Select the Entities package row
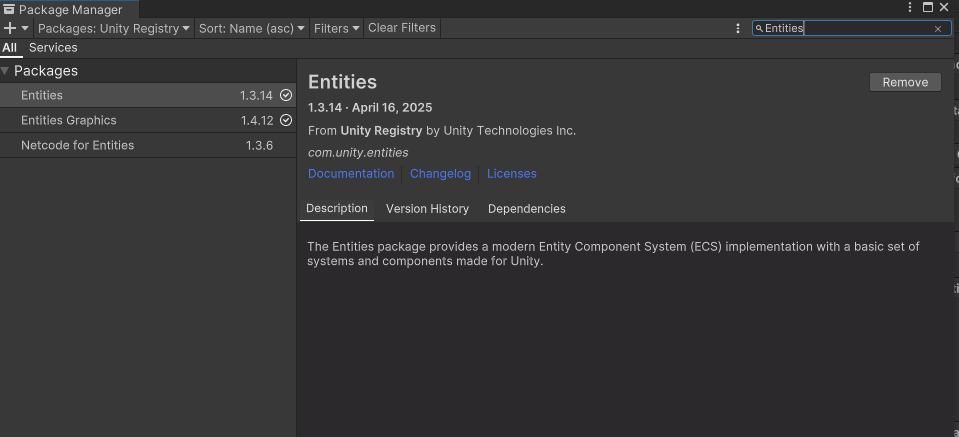The image size is (959, 437). click(148, 95)
